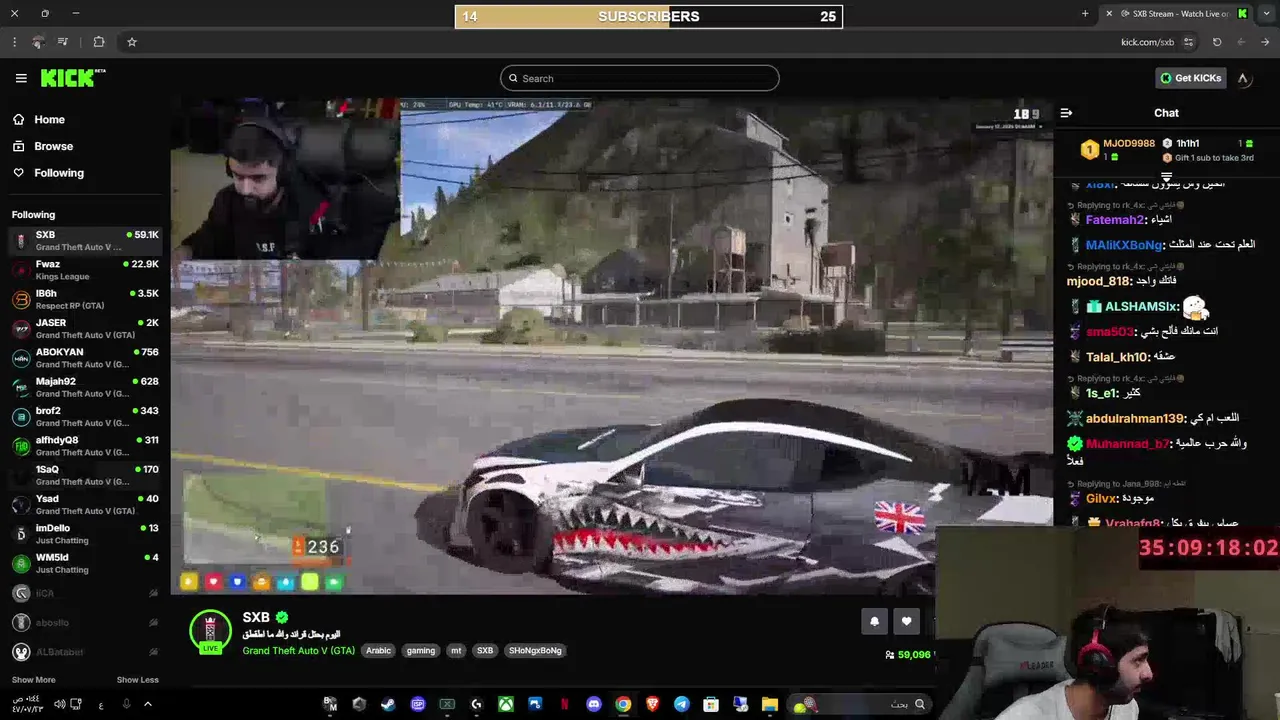Screen dimensions: 1280x720
Task: Click Fatemah2 username in chat
Action: [x=1114, y=220]
